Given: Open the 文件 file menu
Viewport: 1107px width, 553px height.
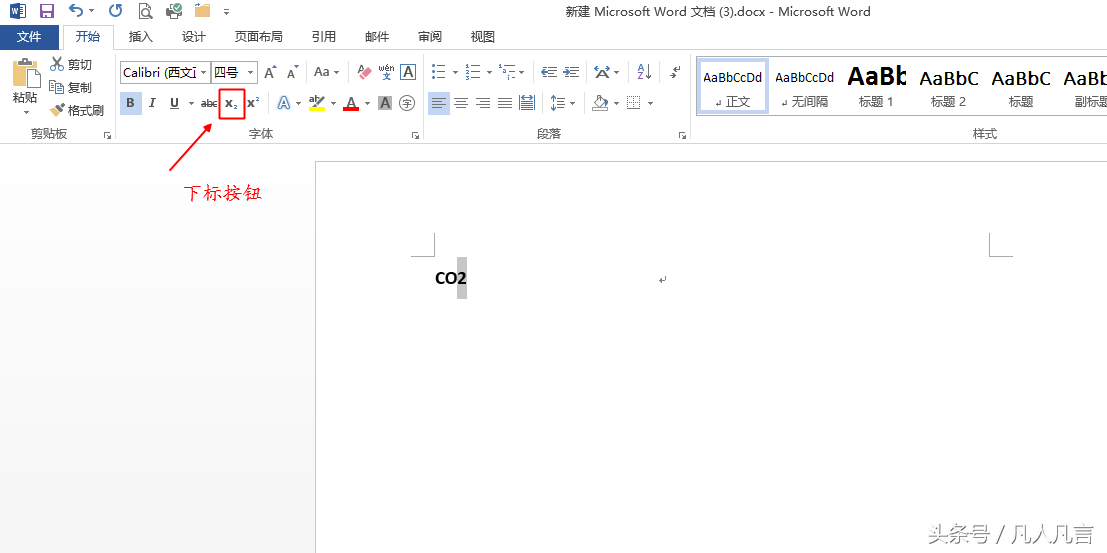Looking at the screenshot, I should tap(29, 37).
